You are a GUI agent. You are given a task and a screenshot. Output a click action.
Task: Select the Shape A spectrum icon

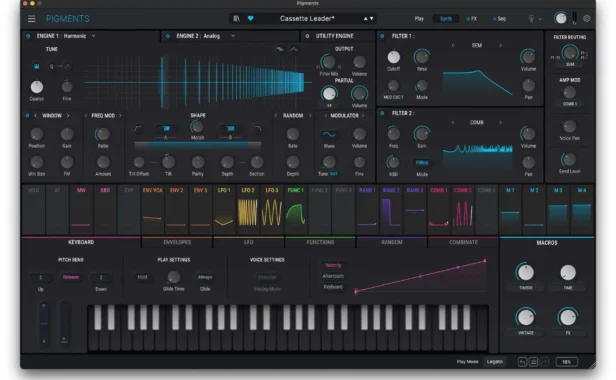(x=166, y=129)
